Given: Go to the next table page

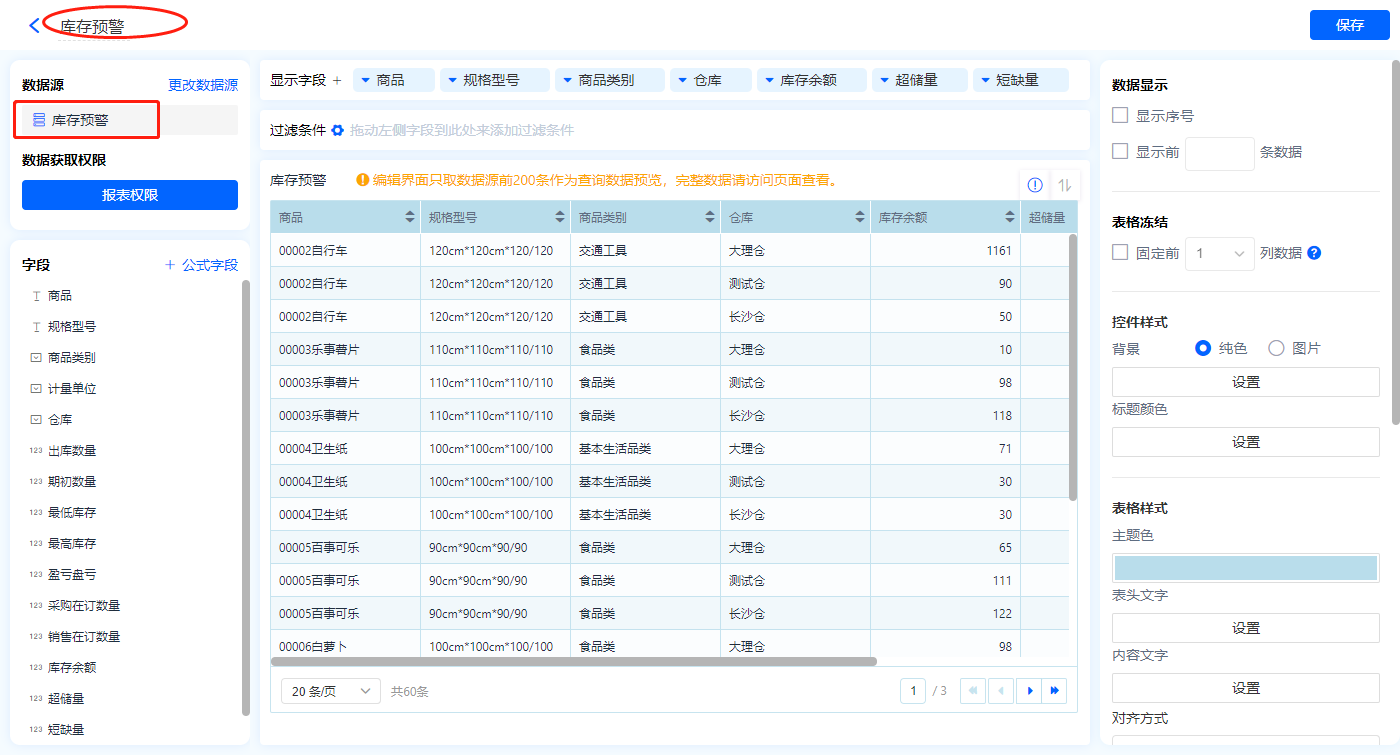Looking at the screenshot, I should pyautogui.click(x=1028, y=691).
